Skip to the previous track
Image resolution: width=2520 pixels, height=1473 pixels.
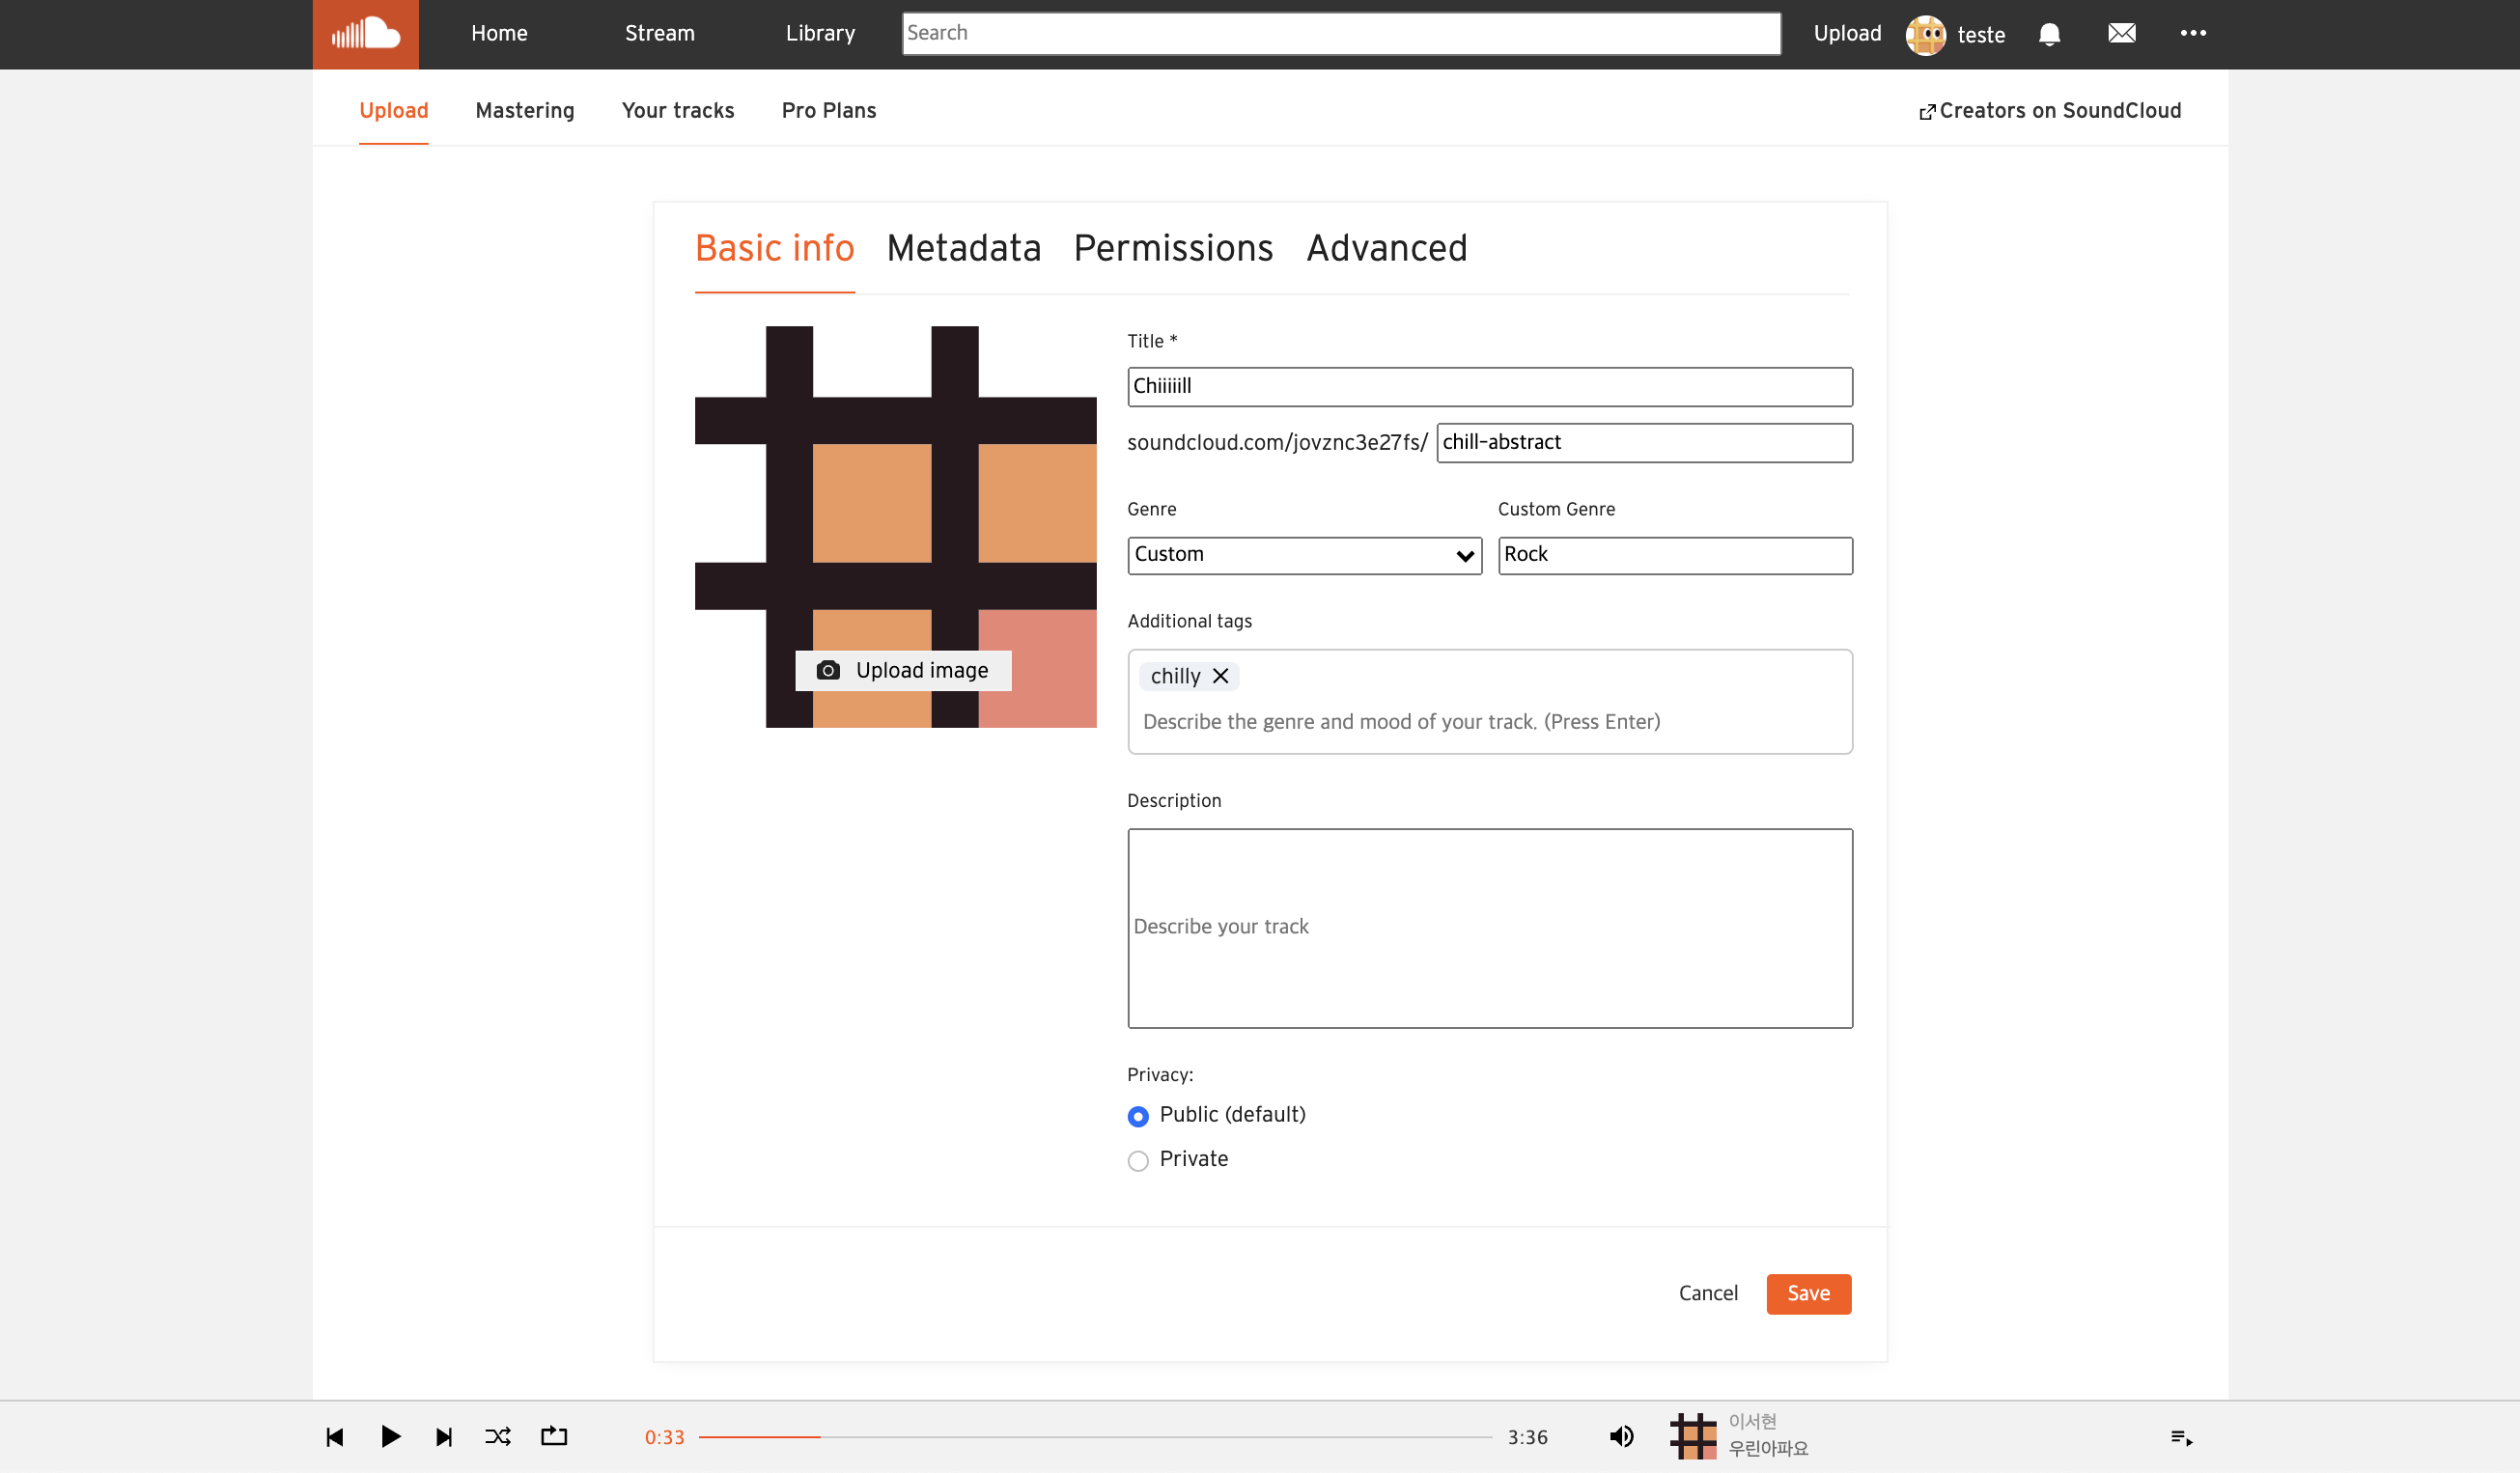(335, 1437)
